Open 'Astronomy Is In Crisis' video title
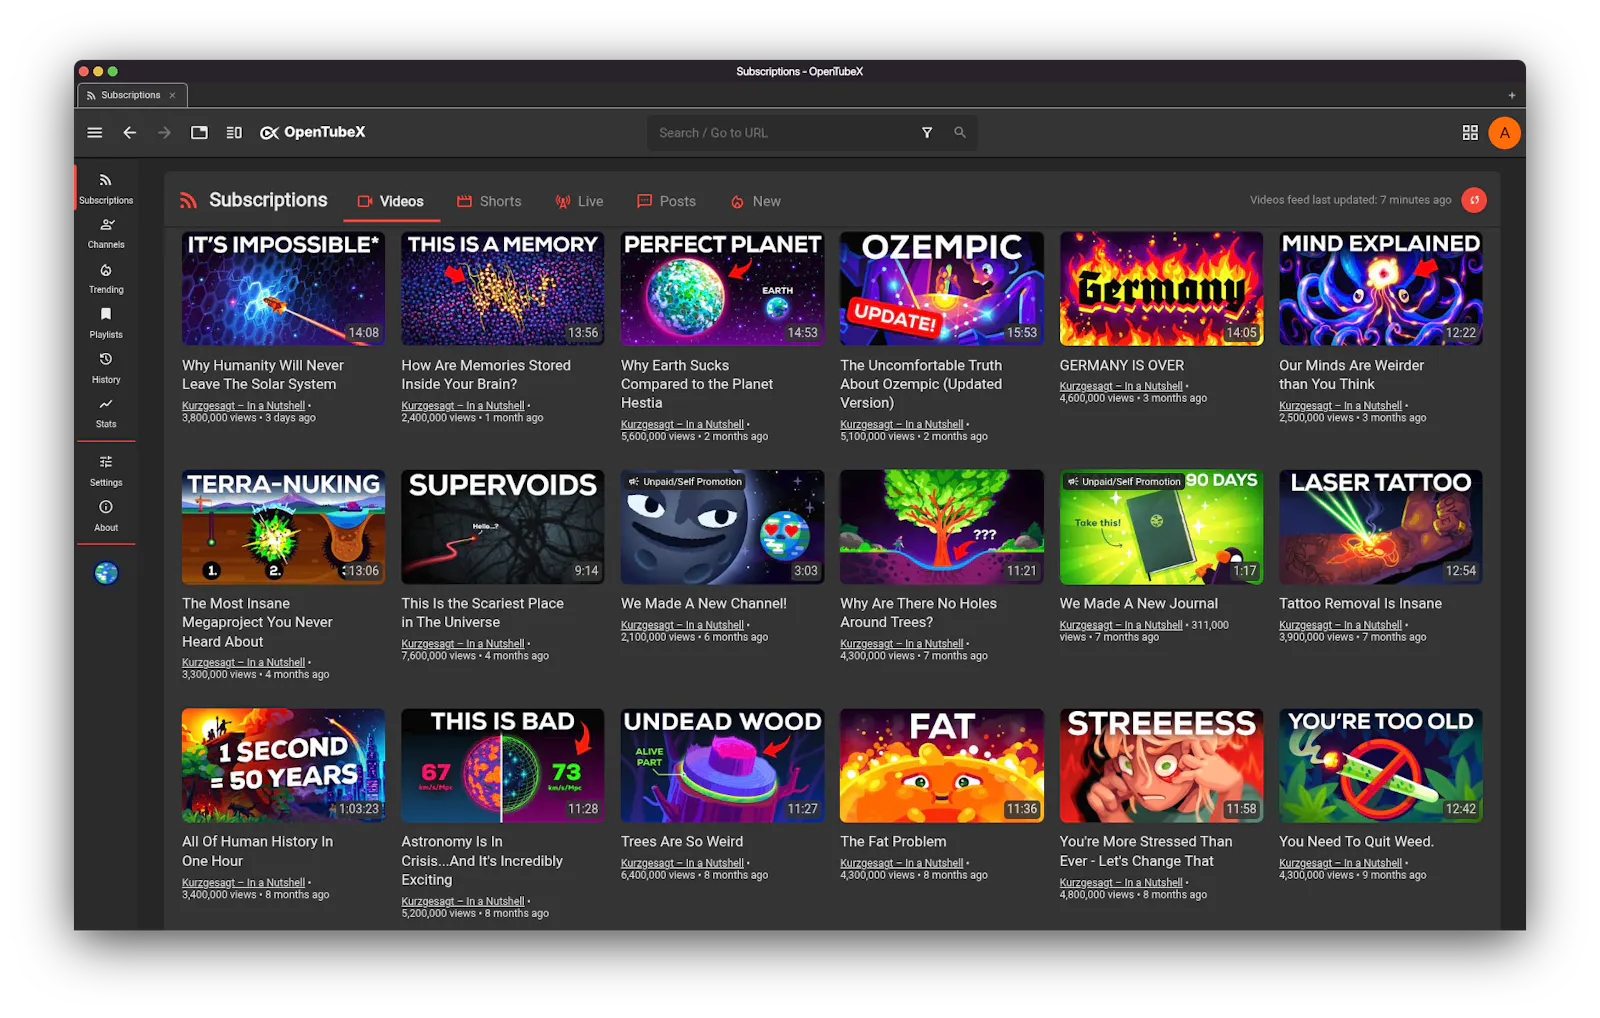Image resolution: width=1600 pixels, height=1018 pixels. click(482, 861)
